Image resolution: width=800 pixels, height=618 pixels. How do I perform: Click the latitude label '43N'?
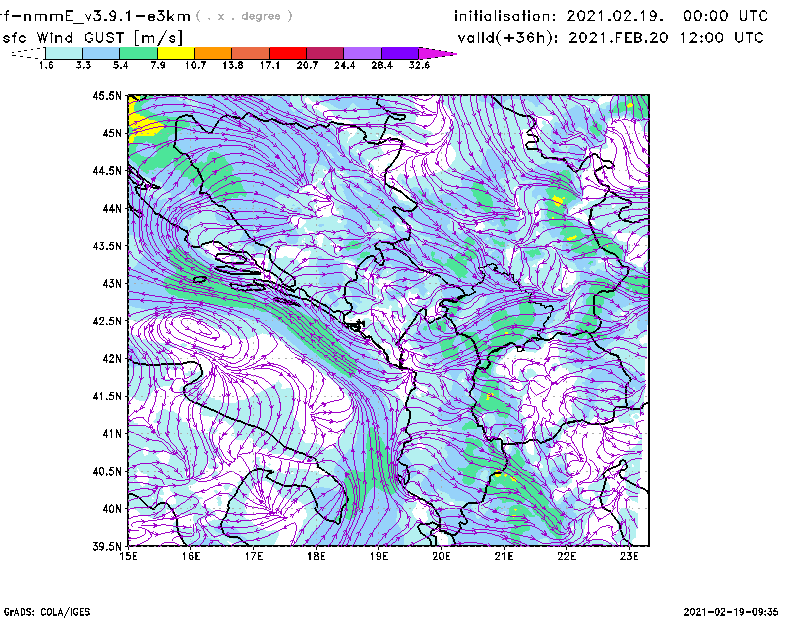pos(112,283)
